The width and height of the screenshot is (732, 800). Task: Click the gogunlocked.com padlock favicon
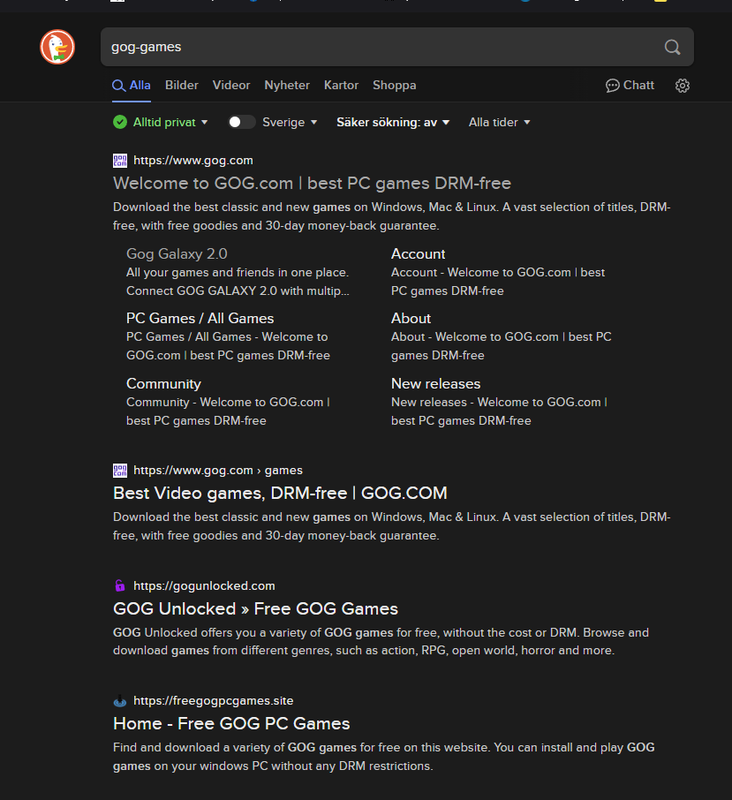pyautogui.click(x=120, y=586)
